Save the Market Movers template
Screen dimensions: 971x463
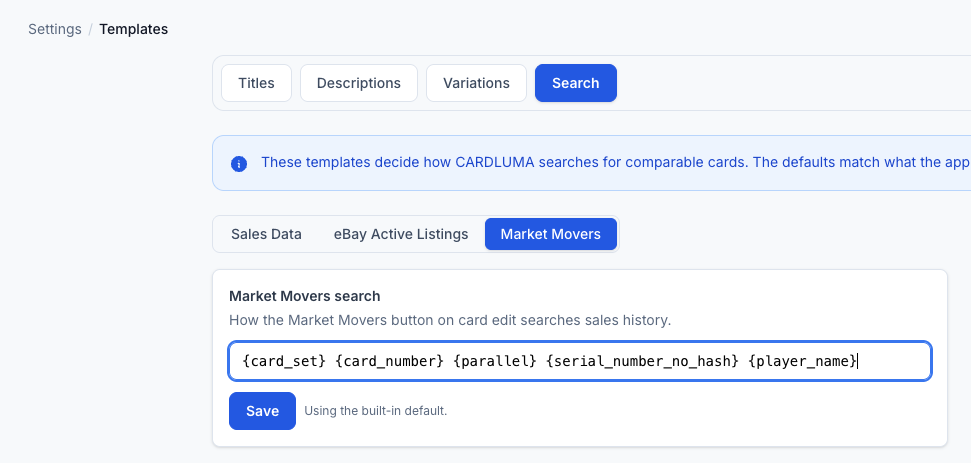click(262, 411)
